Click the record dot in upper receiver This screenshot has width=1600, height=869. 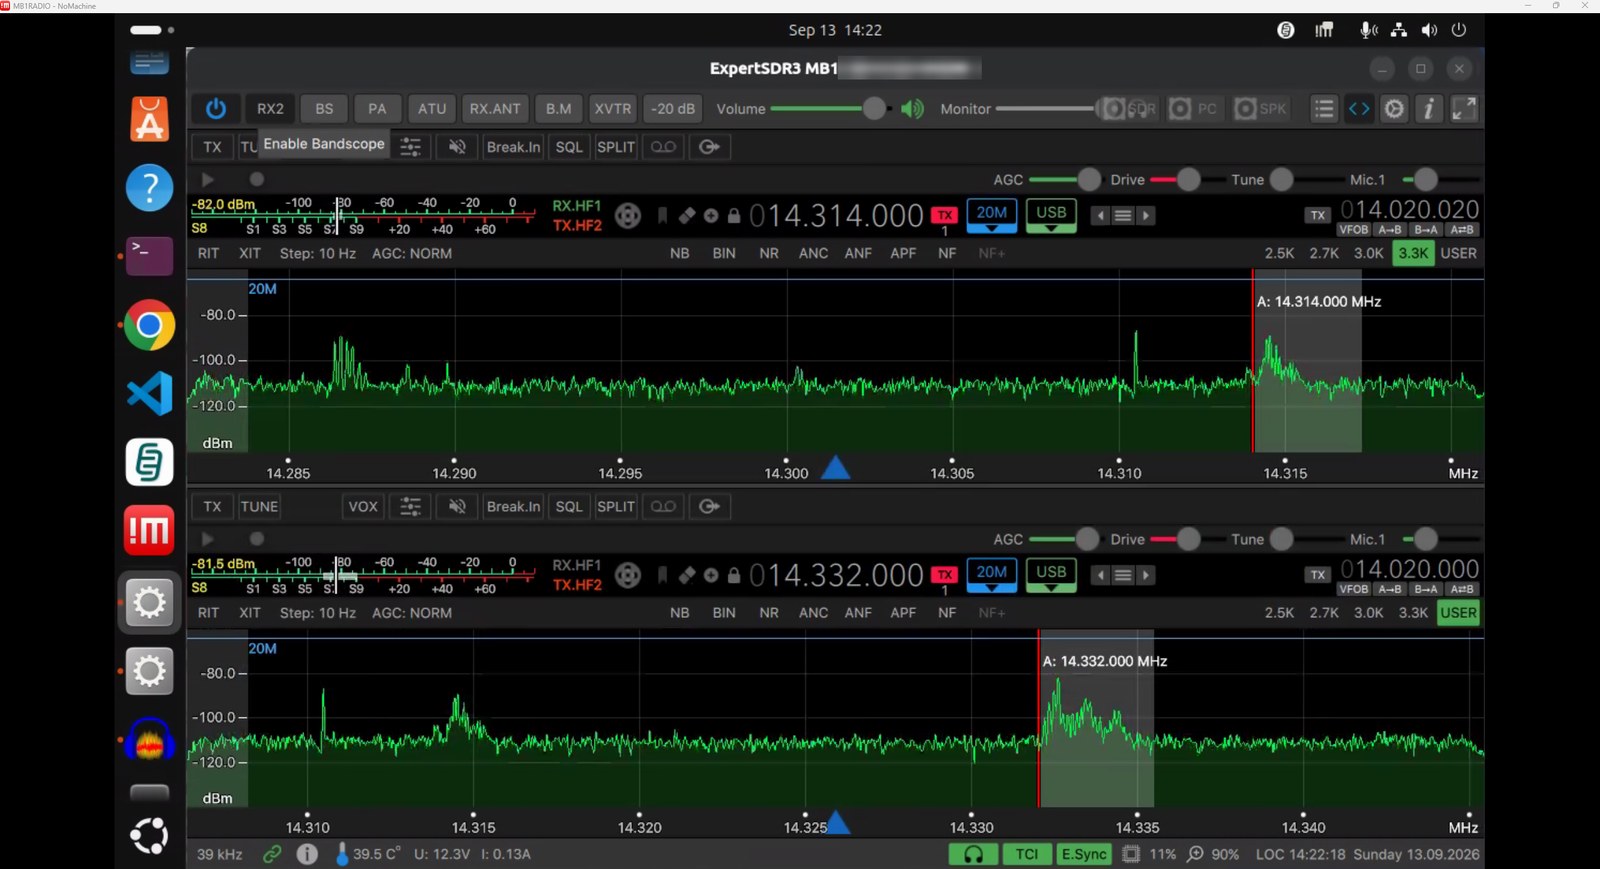pos(257,180)
